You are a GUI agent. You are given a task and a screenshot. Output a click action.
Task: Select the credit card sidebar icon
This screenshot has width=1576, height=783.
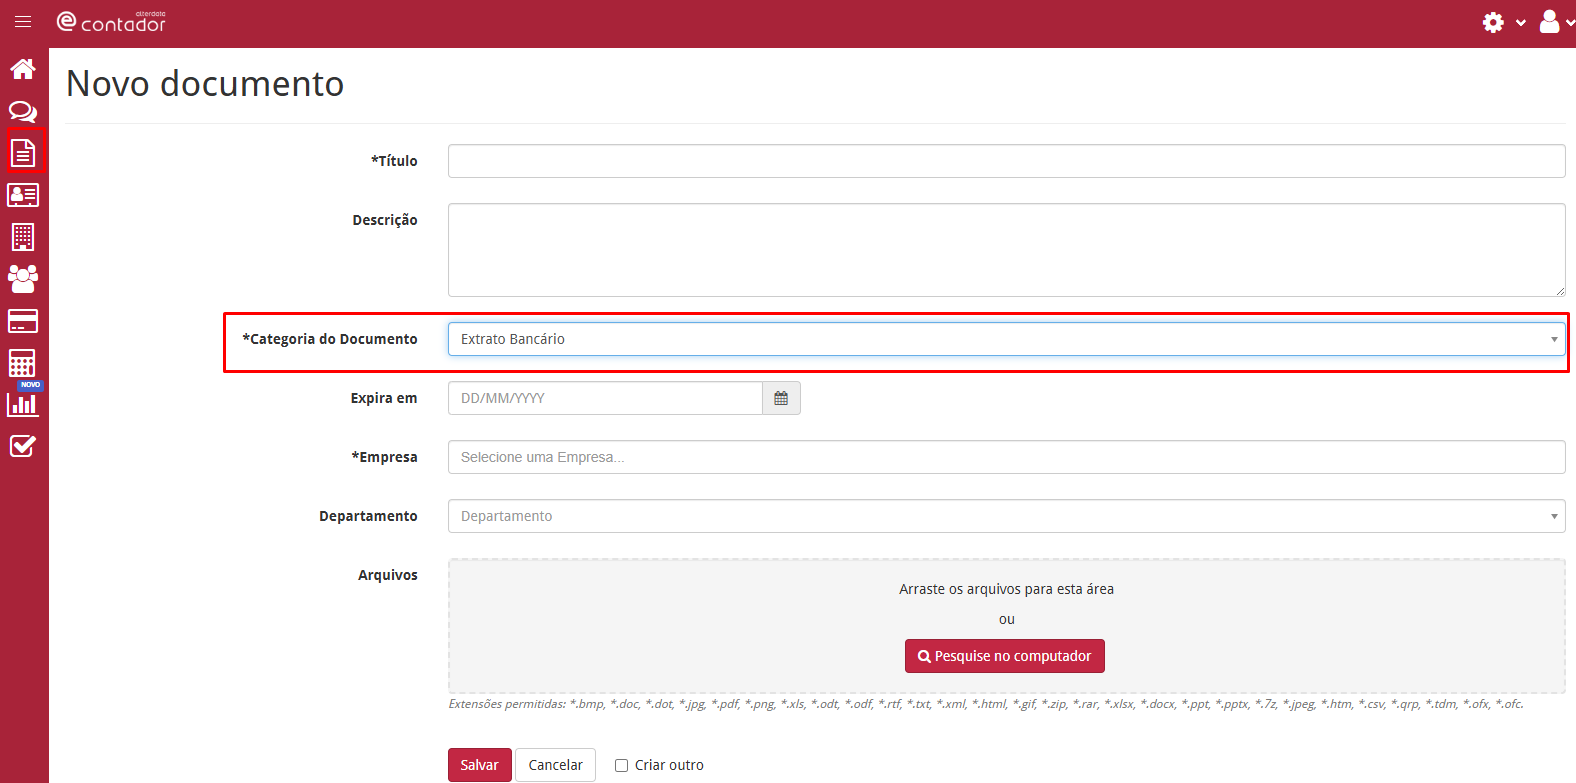[23, 321]
